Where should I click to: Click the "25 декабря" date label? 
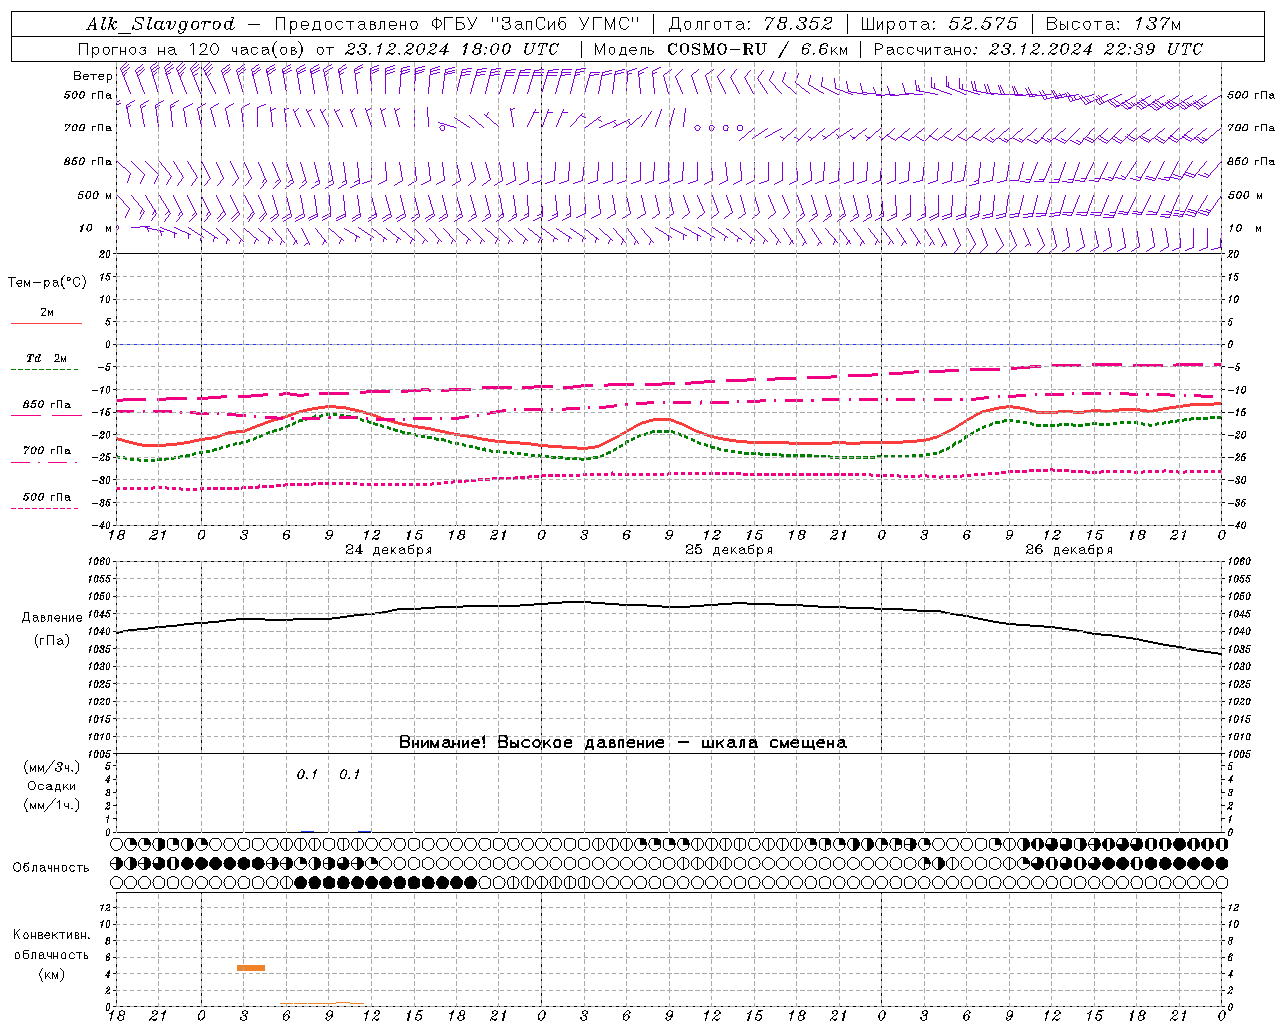click(x=728, y=550)
